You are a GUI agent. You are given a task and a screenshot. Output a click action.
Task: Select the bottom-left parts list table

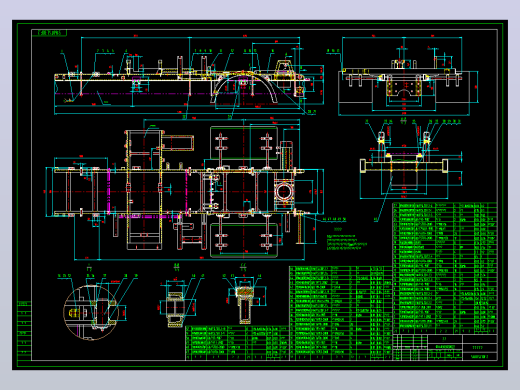pyautogui.click(x=237, y=343)
